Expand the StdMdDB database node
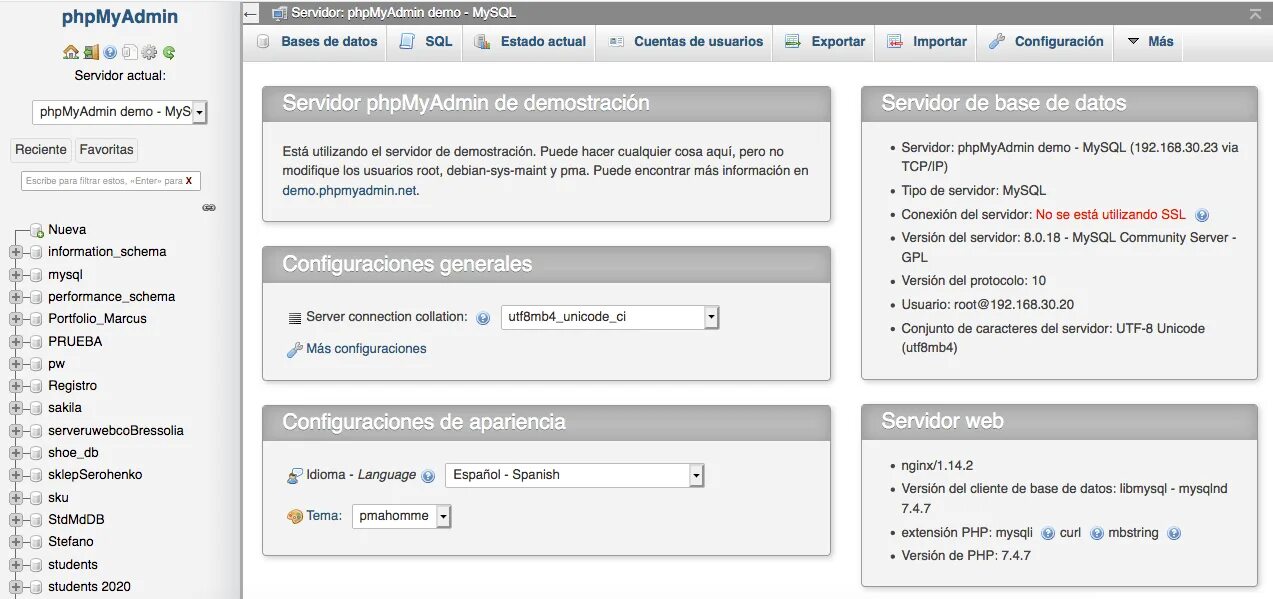Viewport: 1273px width, 599px height. pos(15,520)
